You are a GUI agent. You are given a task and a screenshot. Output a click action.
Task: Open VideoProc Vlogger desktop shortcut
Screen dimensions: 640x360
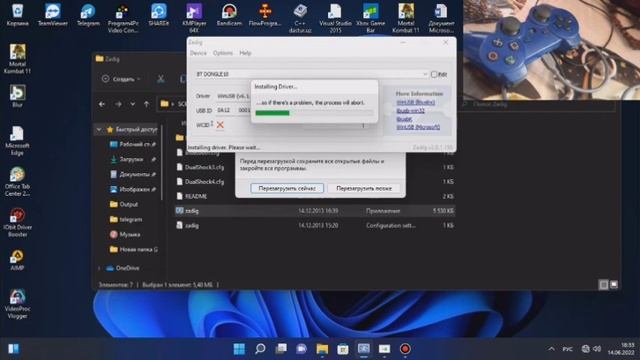pos(17,304)
